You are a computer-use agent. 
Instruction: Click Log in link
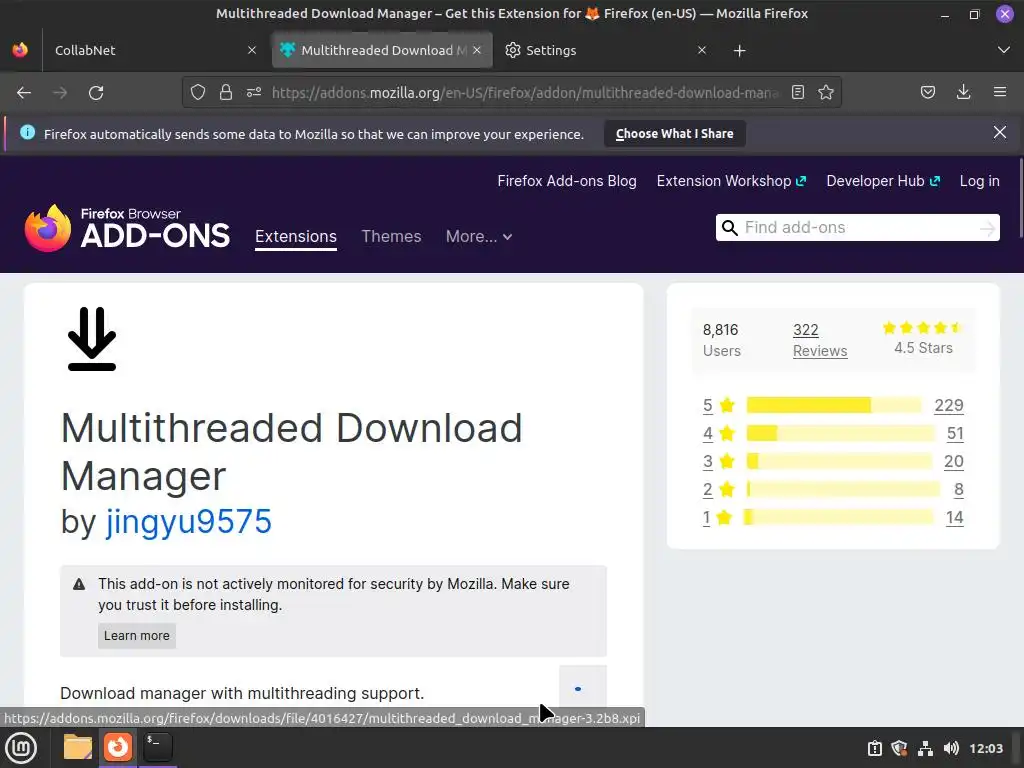tap(980, 181)
